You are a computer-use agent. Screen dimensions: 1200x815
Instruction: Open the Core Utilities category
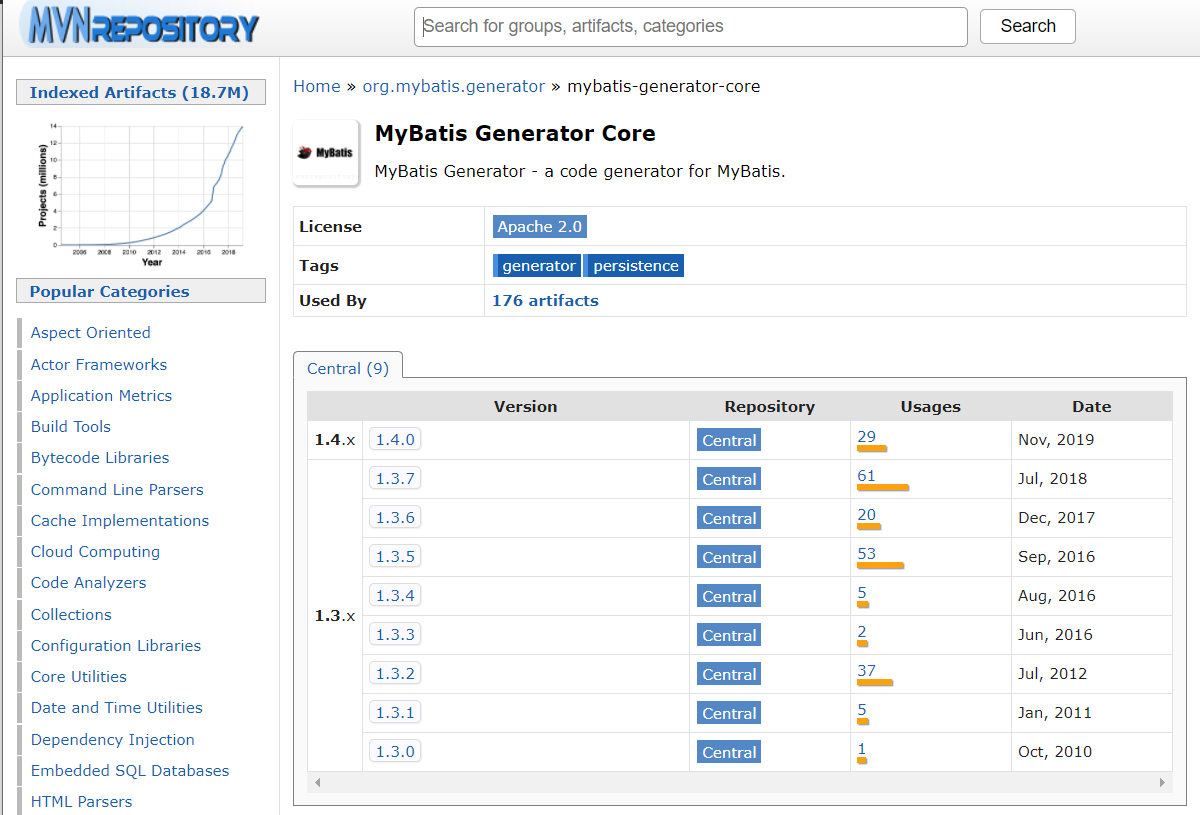(79, 677)
